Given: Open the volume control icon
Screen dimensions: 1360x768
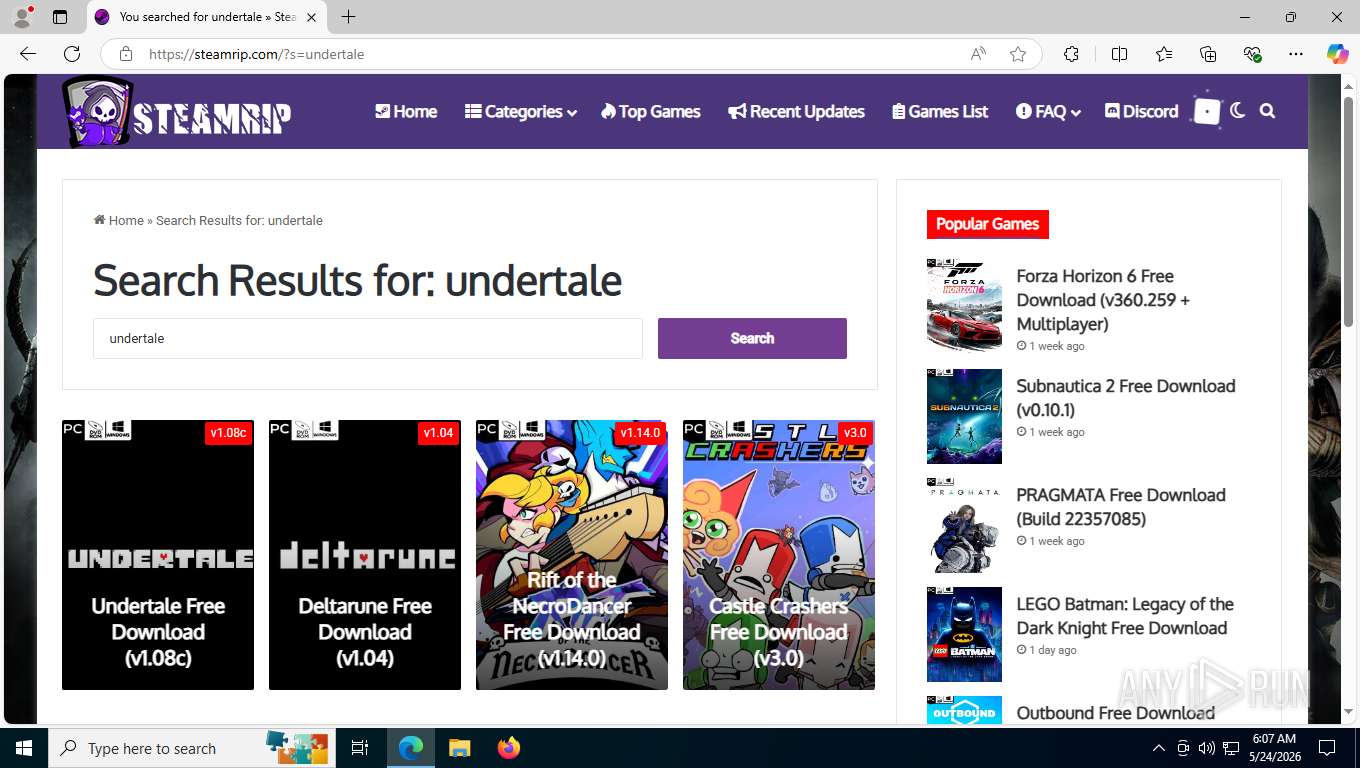Looking at the screenshot, I should pyautogui.click(x=1206, y=748).
